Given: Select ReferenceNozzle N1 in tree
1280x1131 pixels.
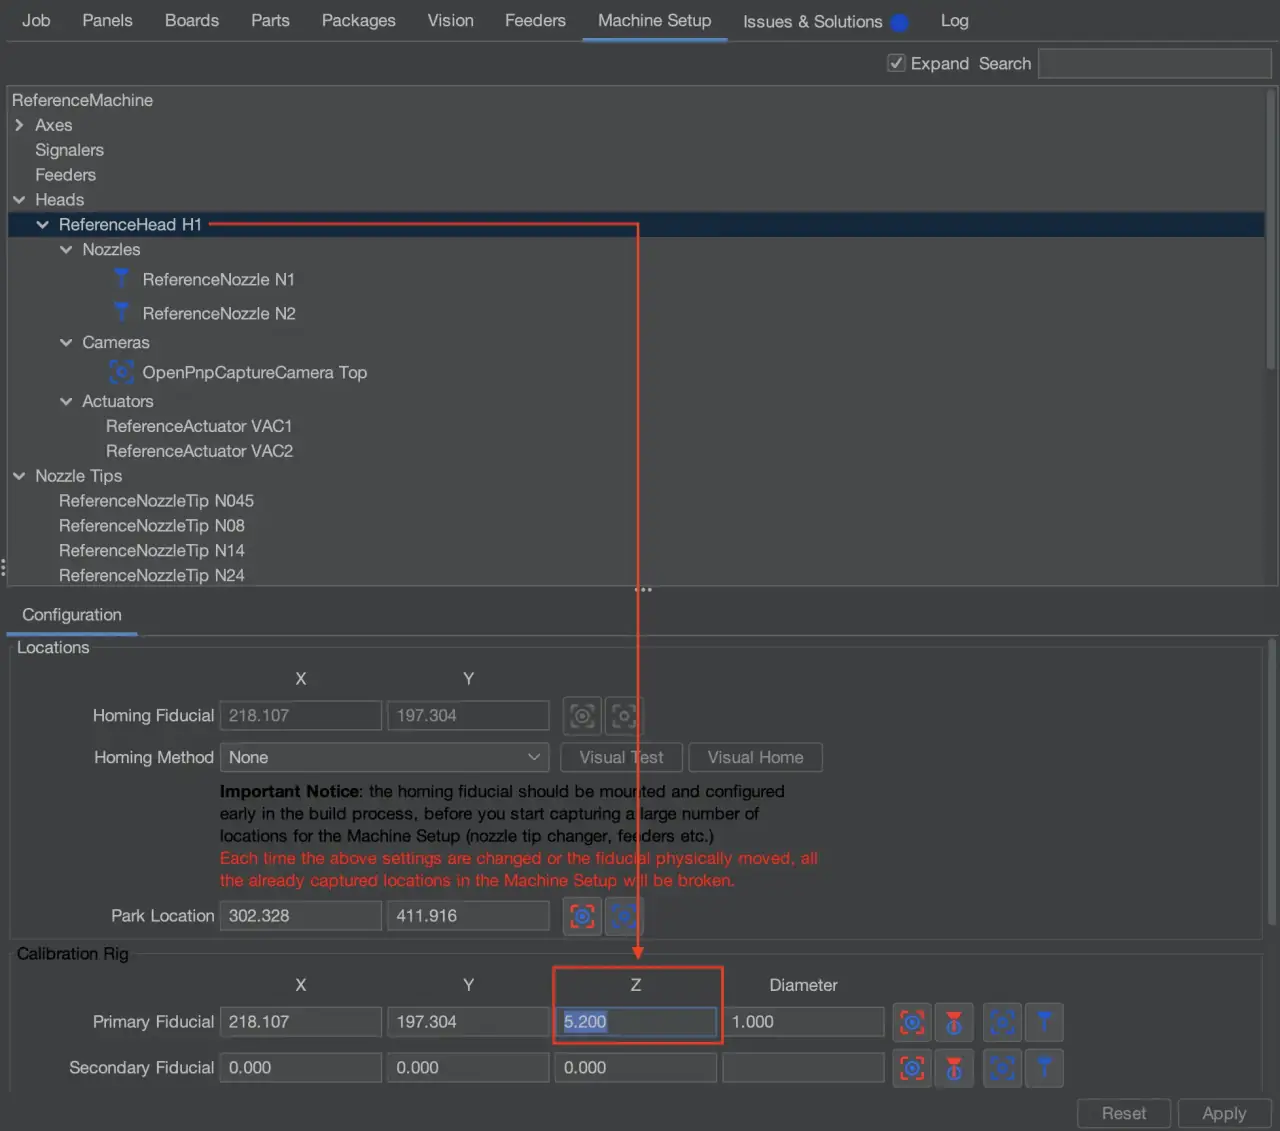Looking at the screenshot, I should (x=218, y=280).
